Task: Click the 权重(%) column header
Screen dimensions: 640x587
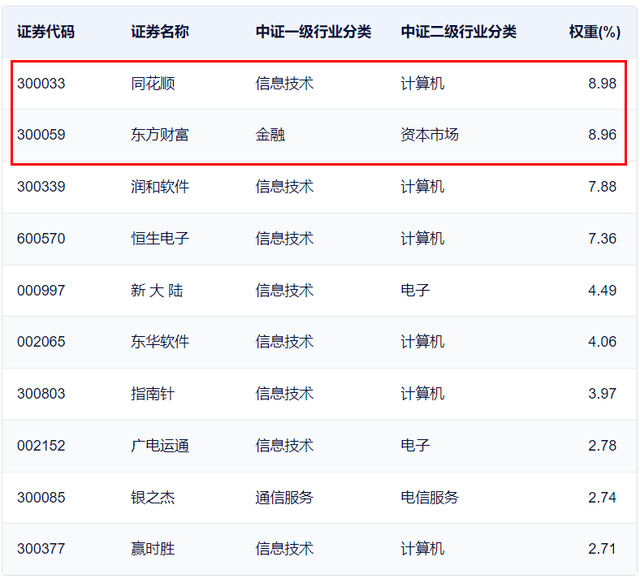Action: (x=595, y=32)
